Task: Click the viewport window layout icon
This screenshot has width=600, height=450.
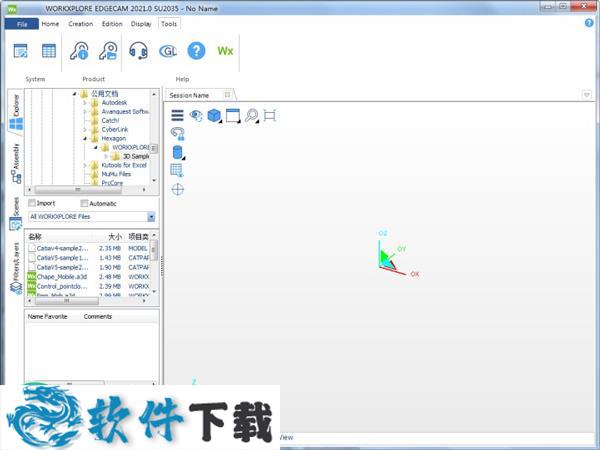Action: pos(233,115)
